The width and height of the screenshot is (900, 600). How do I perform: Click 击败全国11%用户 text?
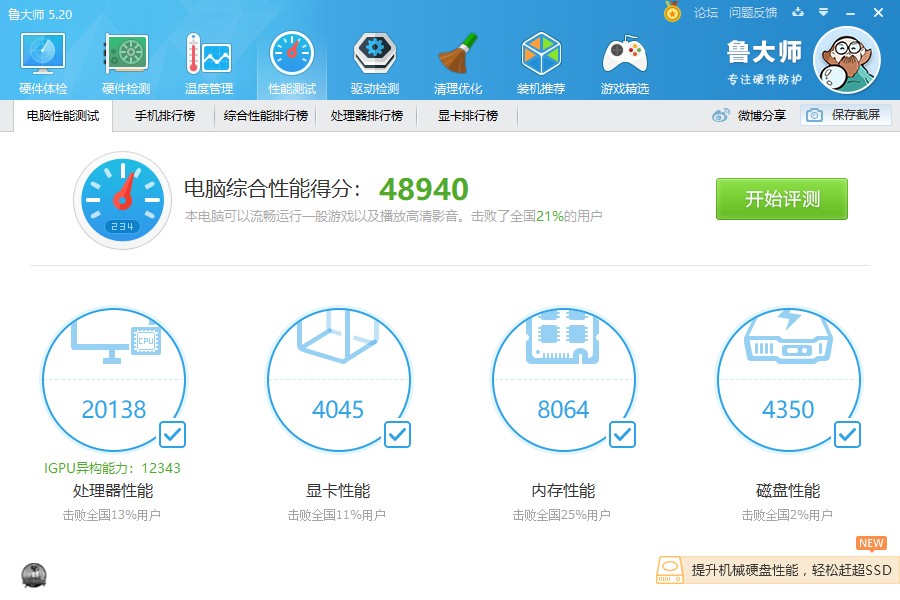[336, 515]
